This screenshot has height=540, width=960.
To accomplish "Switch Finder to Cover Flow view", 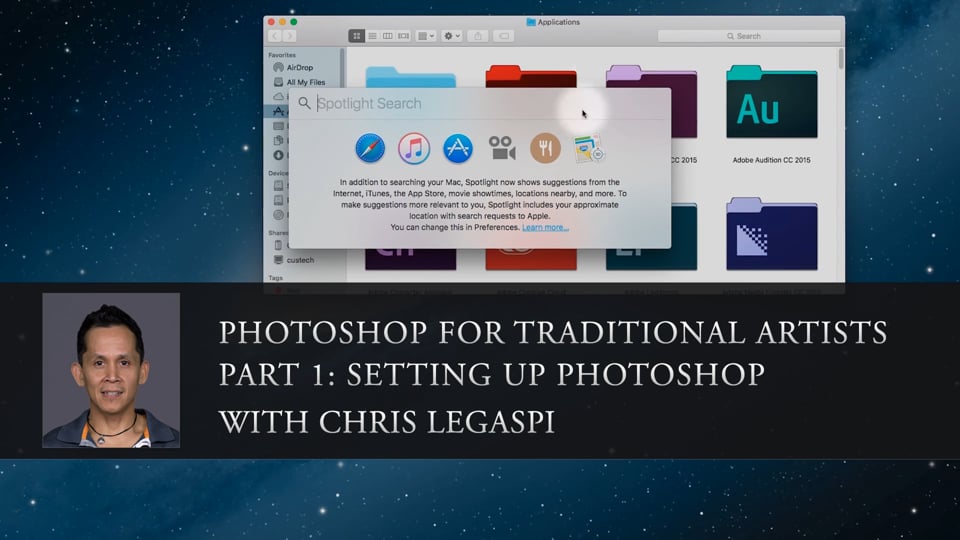I will point(403,36).
